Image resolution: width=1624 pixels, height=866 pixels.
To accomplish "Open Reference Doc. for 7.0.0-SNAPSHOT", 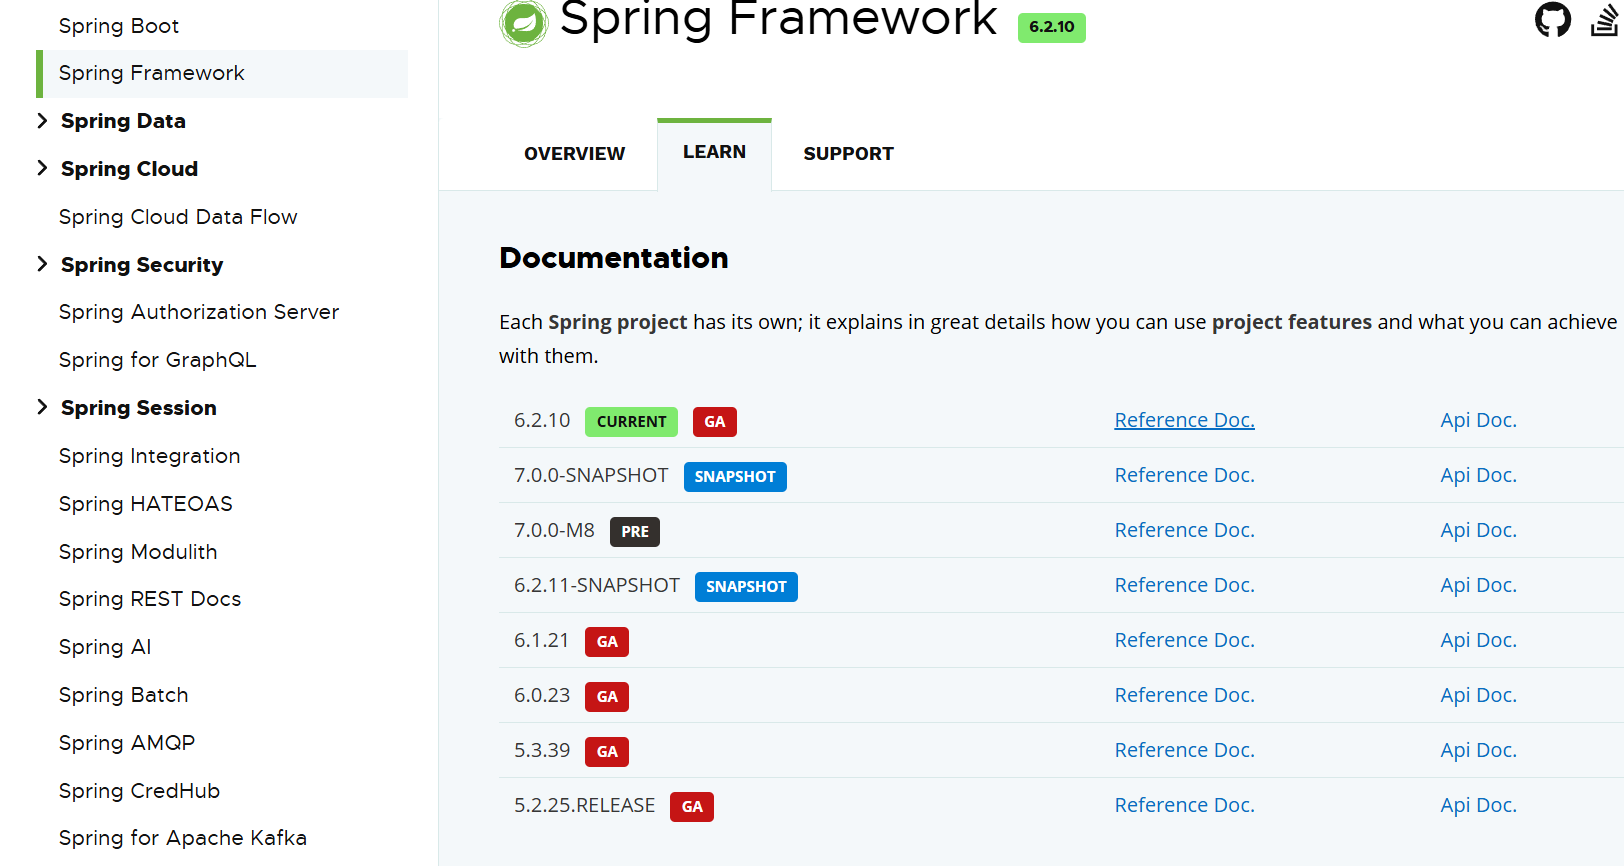I will [1184, 475].
